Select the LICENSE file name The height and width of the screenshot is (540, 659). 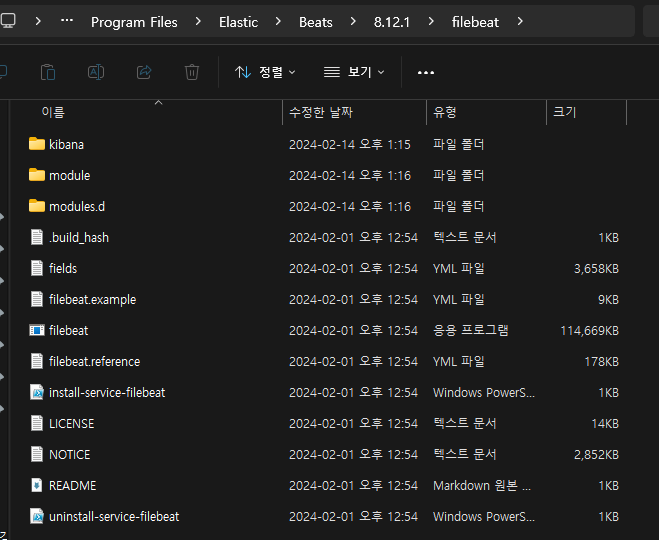71,424
